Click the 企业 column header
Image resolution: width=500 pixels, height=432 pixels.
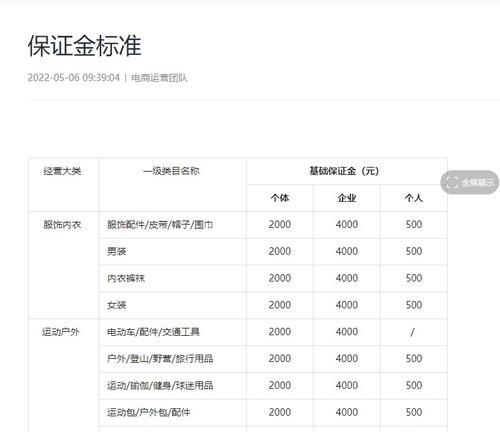point(347,198)
